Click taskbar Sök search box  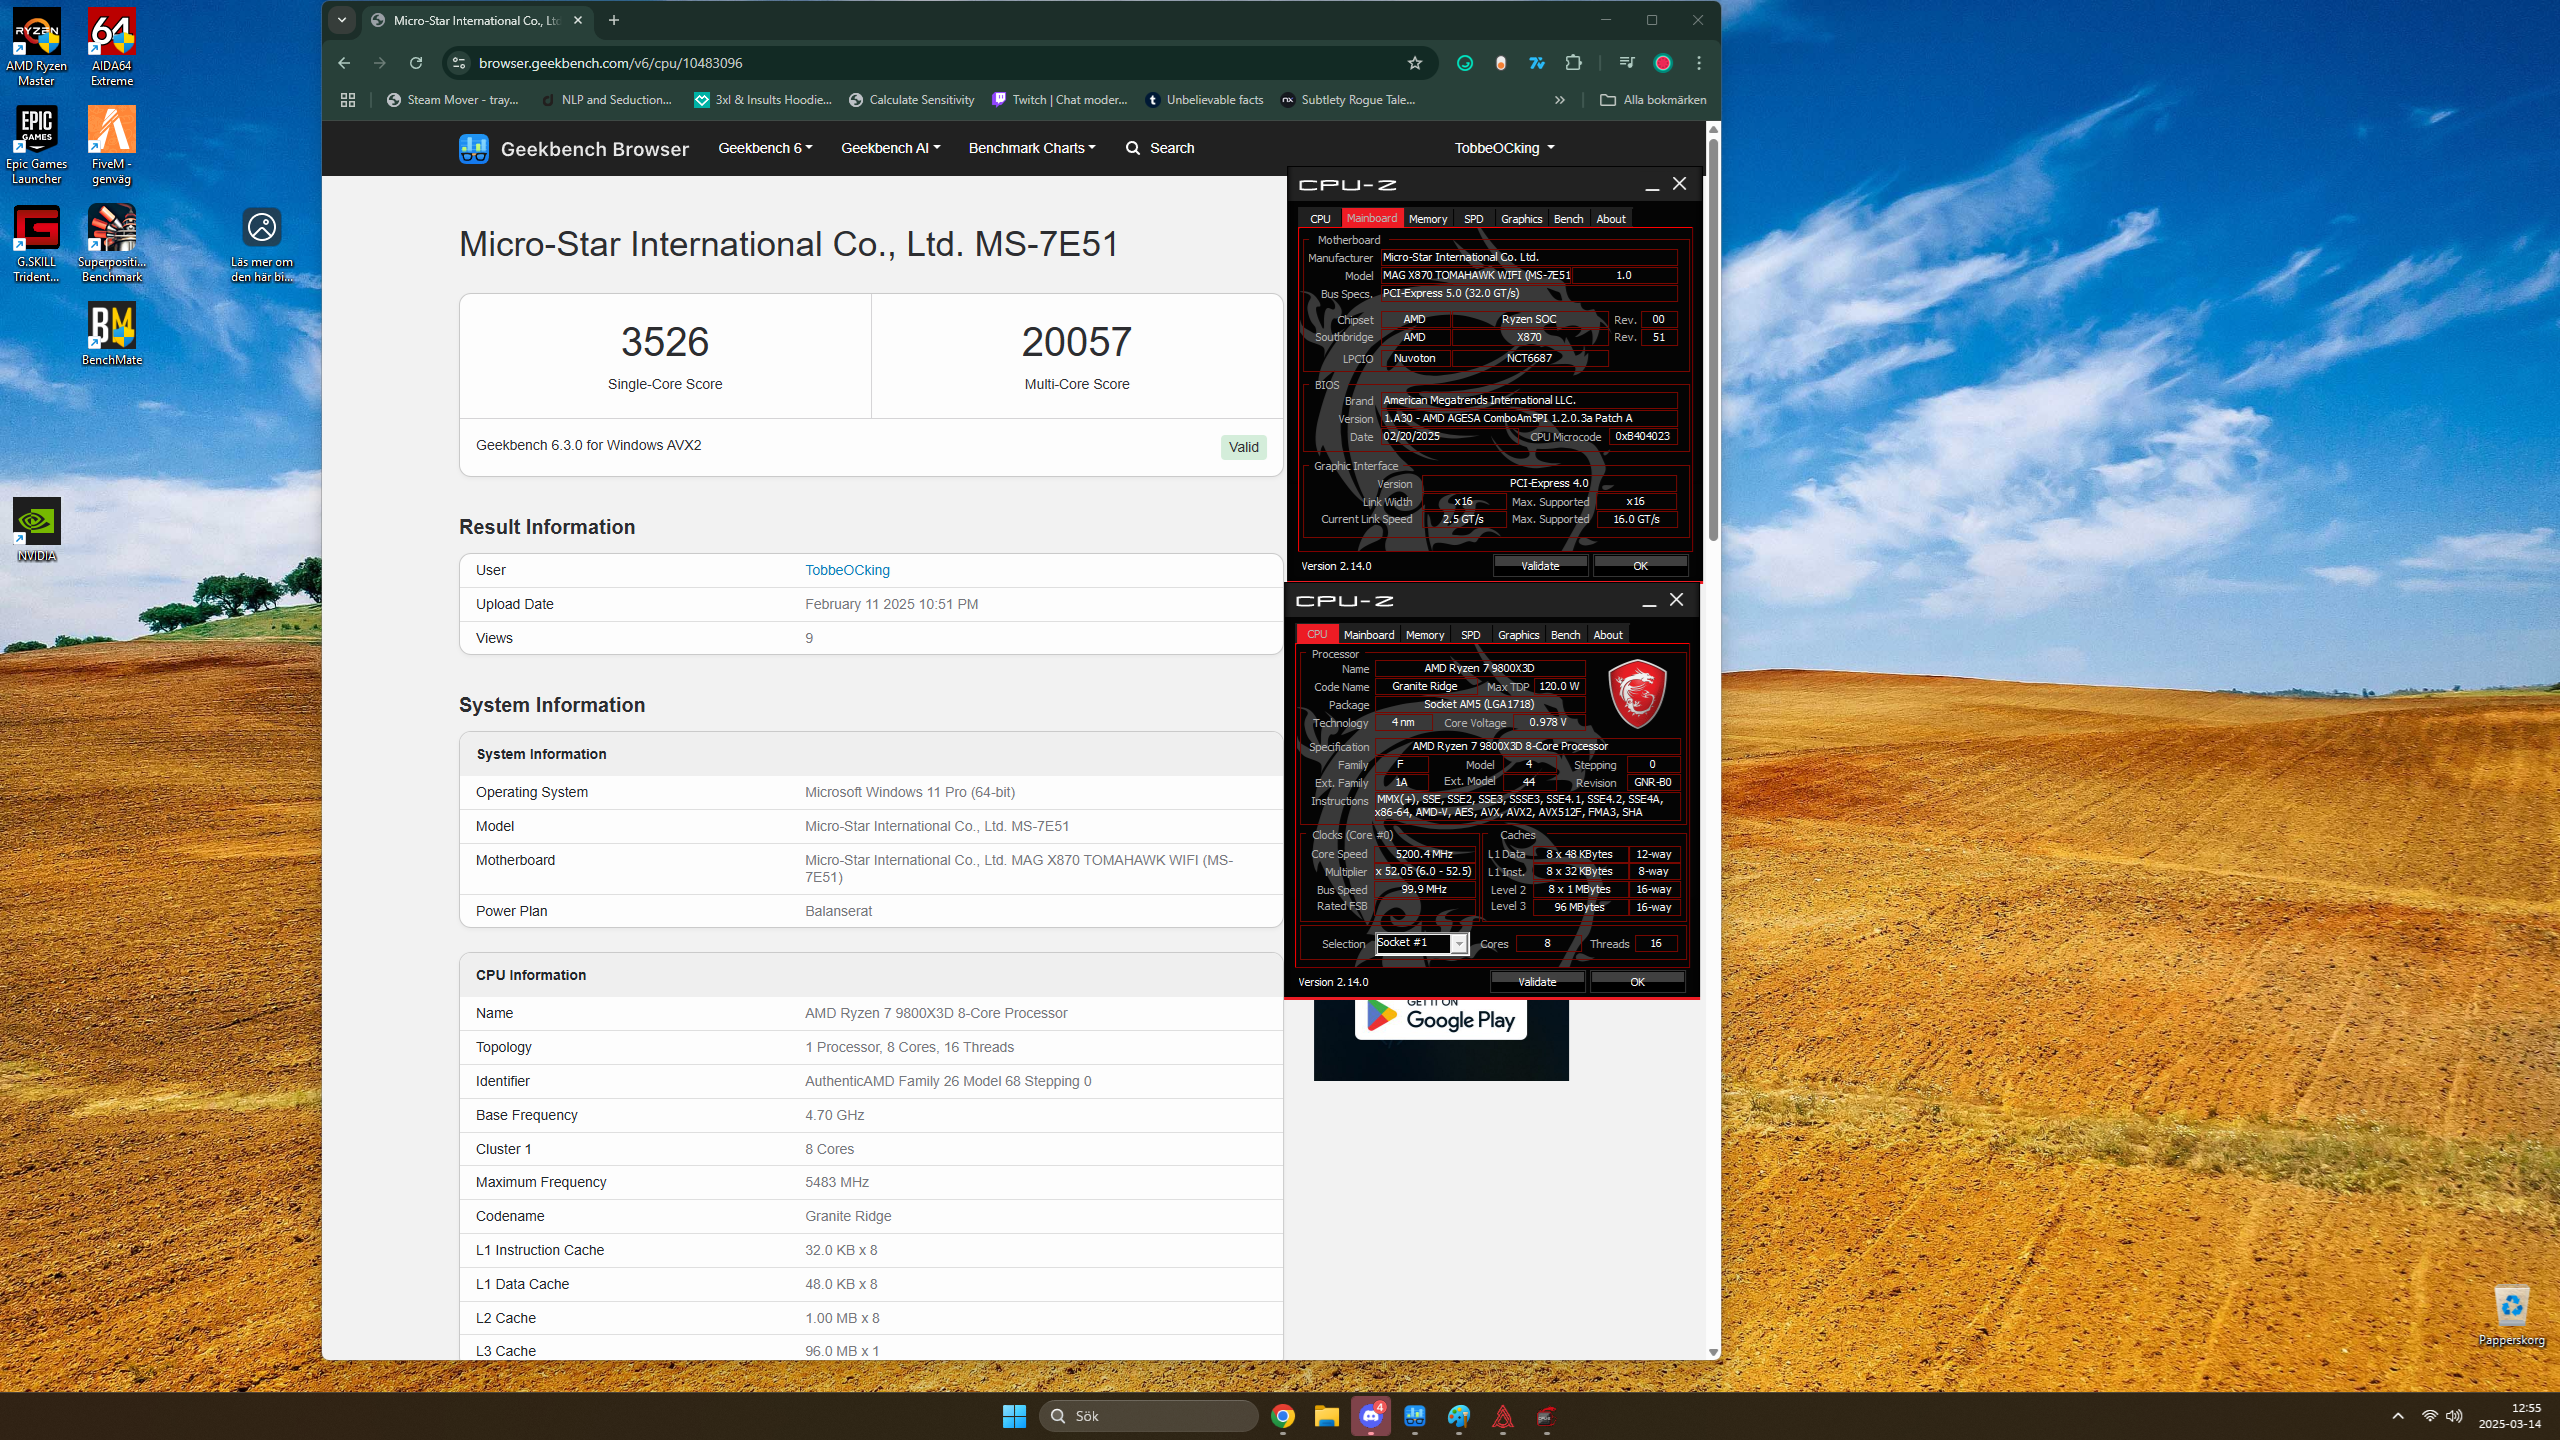coord(1148,1416)
